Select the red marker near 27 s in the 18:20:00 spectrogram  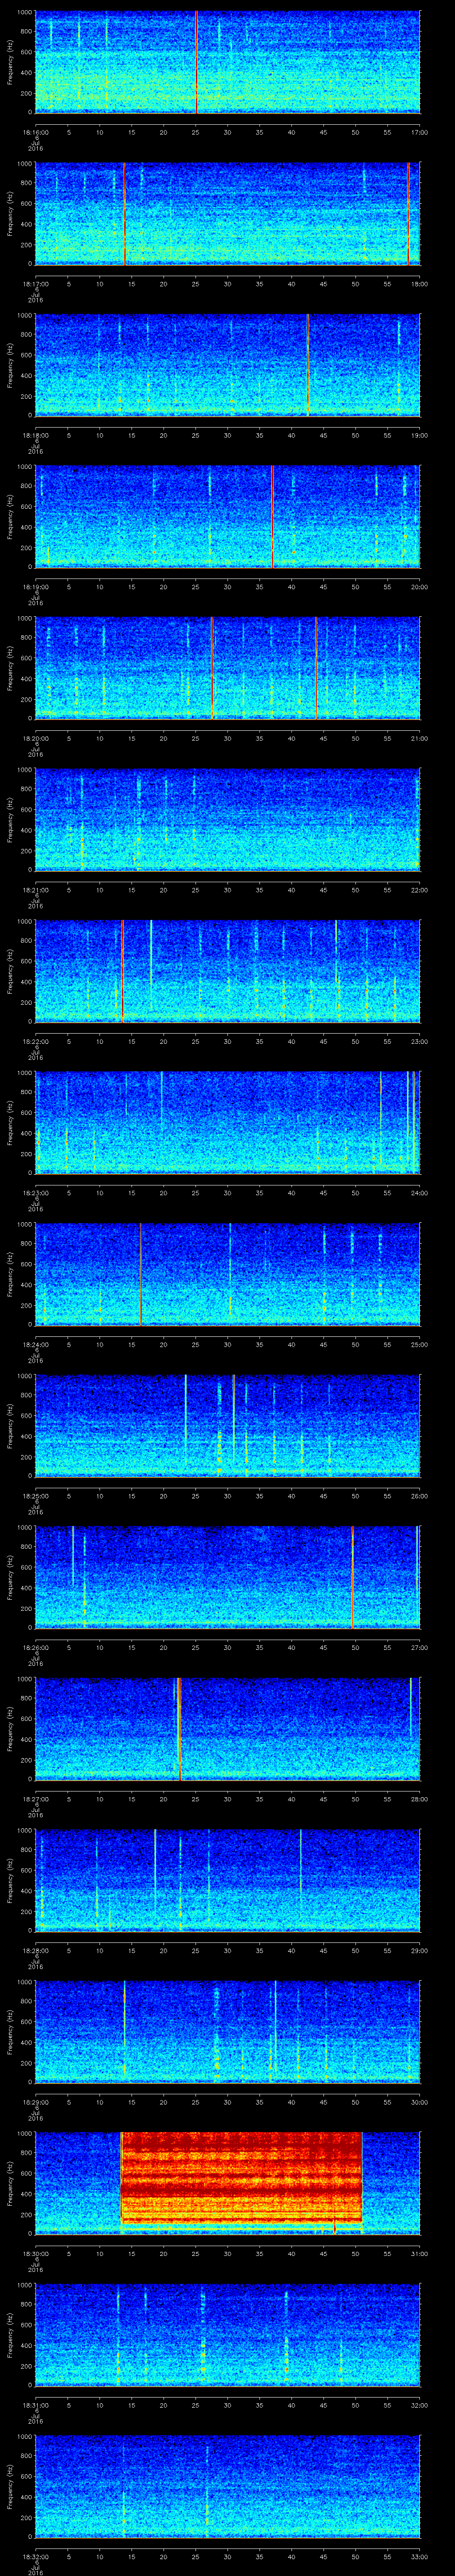212,668
